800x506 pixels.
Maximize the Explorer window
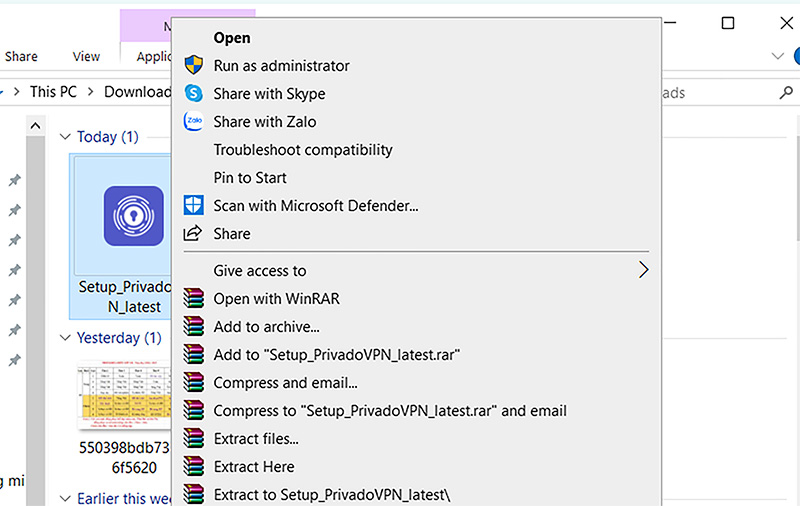coord(728,23)
